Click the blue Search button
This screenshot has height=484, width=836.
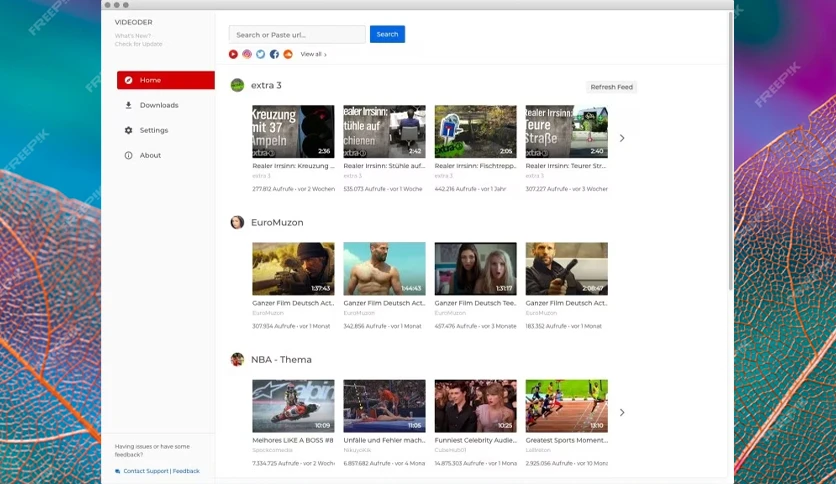[x=388, y=34]
